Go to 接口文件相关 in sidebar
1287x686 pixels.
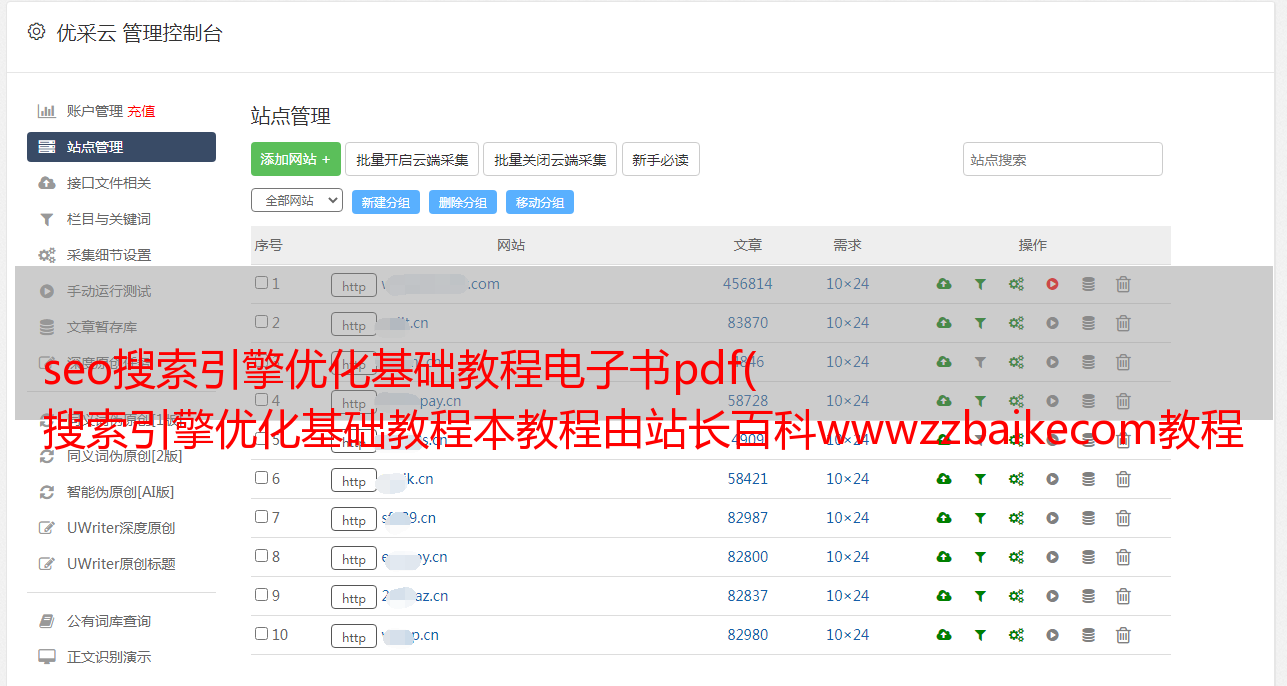(x=109, y=183)
